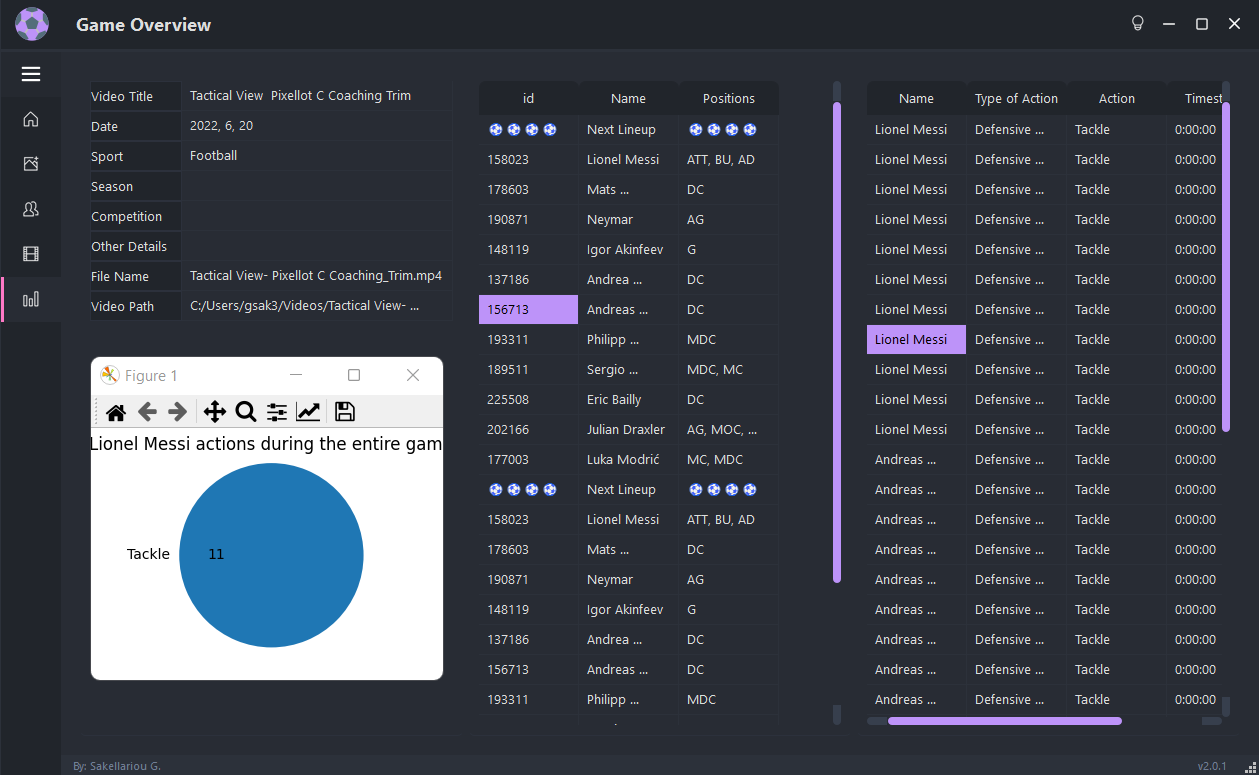Go back using the figure's left arrow icon

147,411
